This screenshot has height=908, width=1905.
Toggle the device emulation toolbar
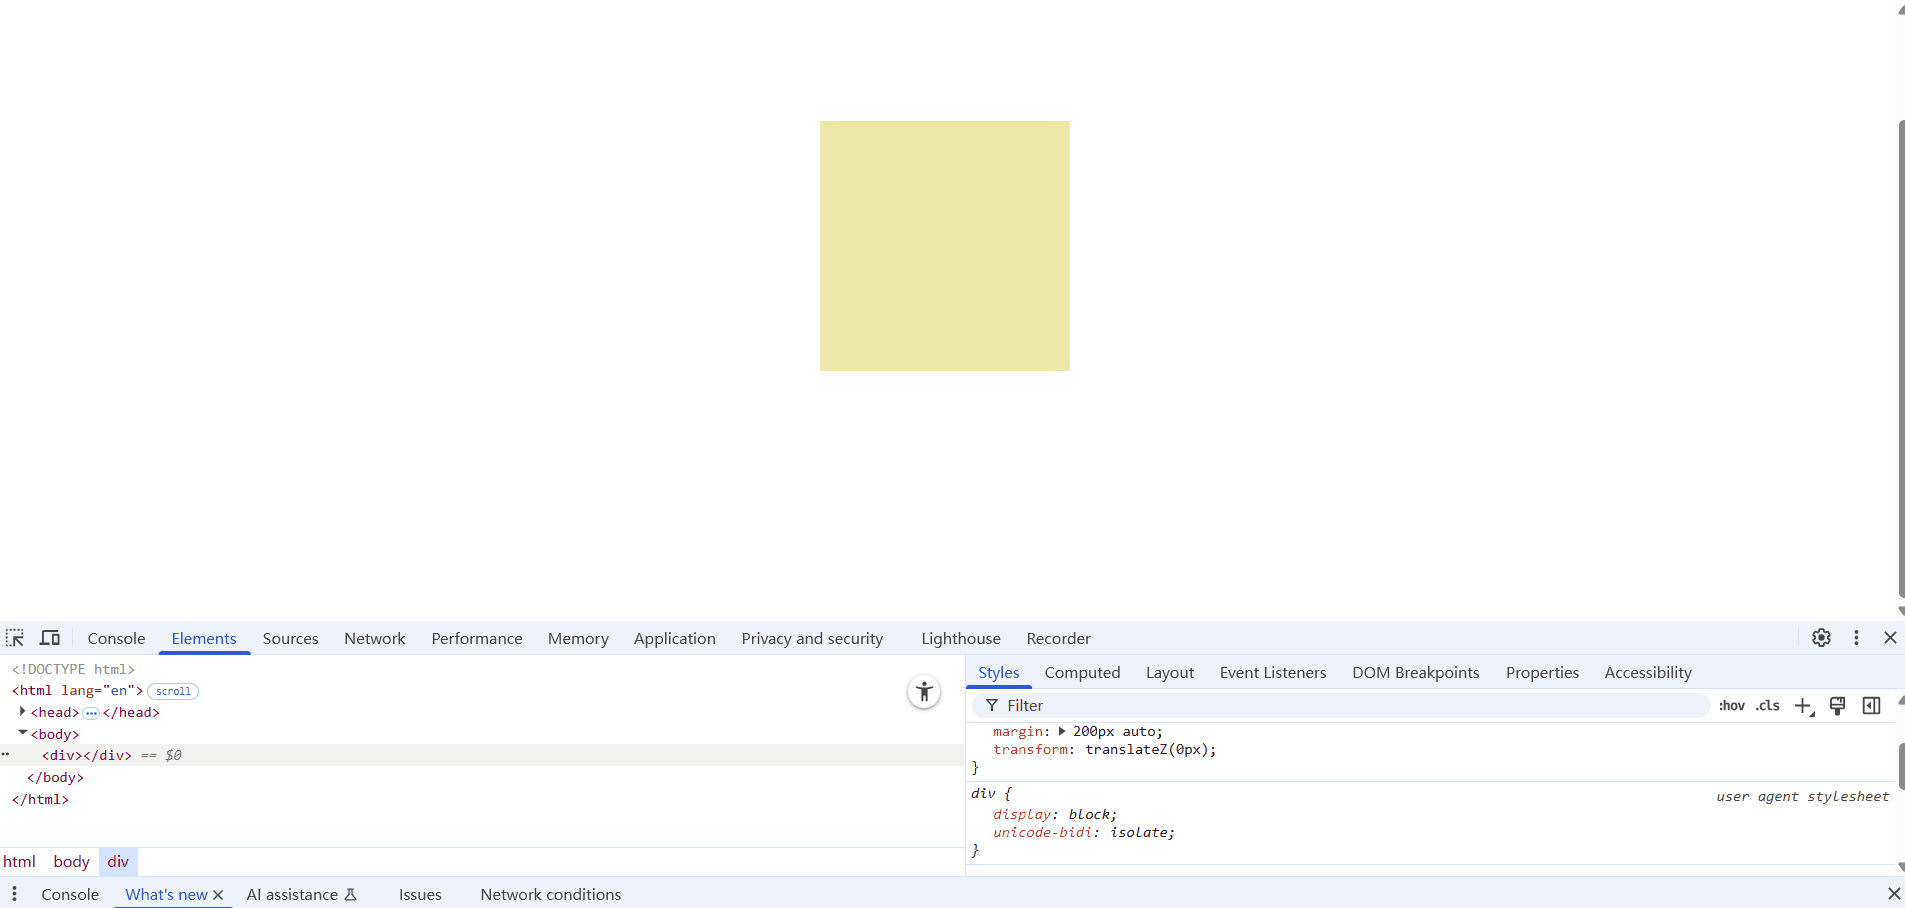point(49,638)
